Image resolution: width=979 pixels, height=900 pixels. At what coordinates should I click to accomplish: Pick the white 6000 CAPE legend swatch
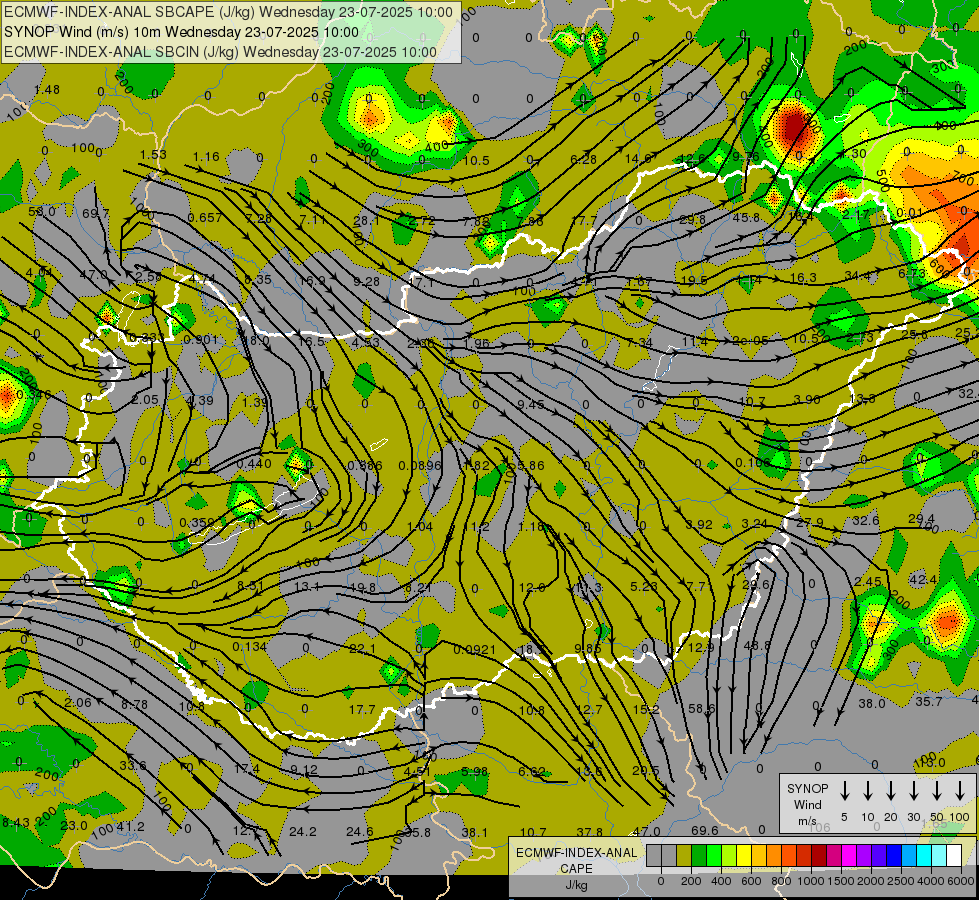pos(953,856)
